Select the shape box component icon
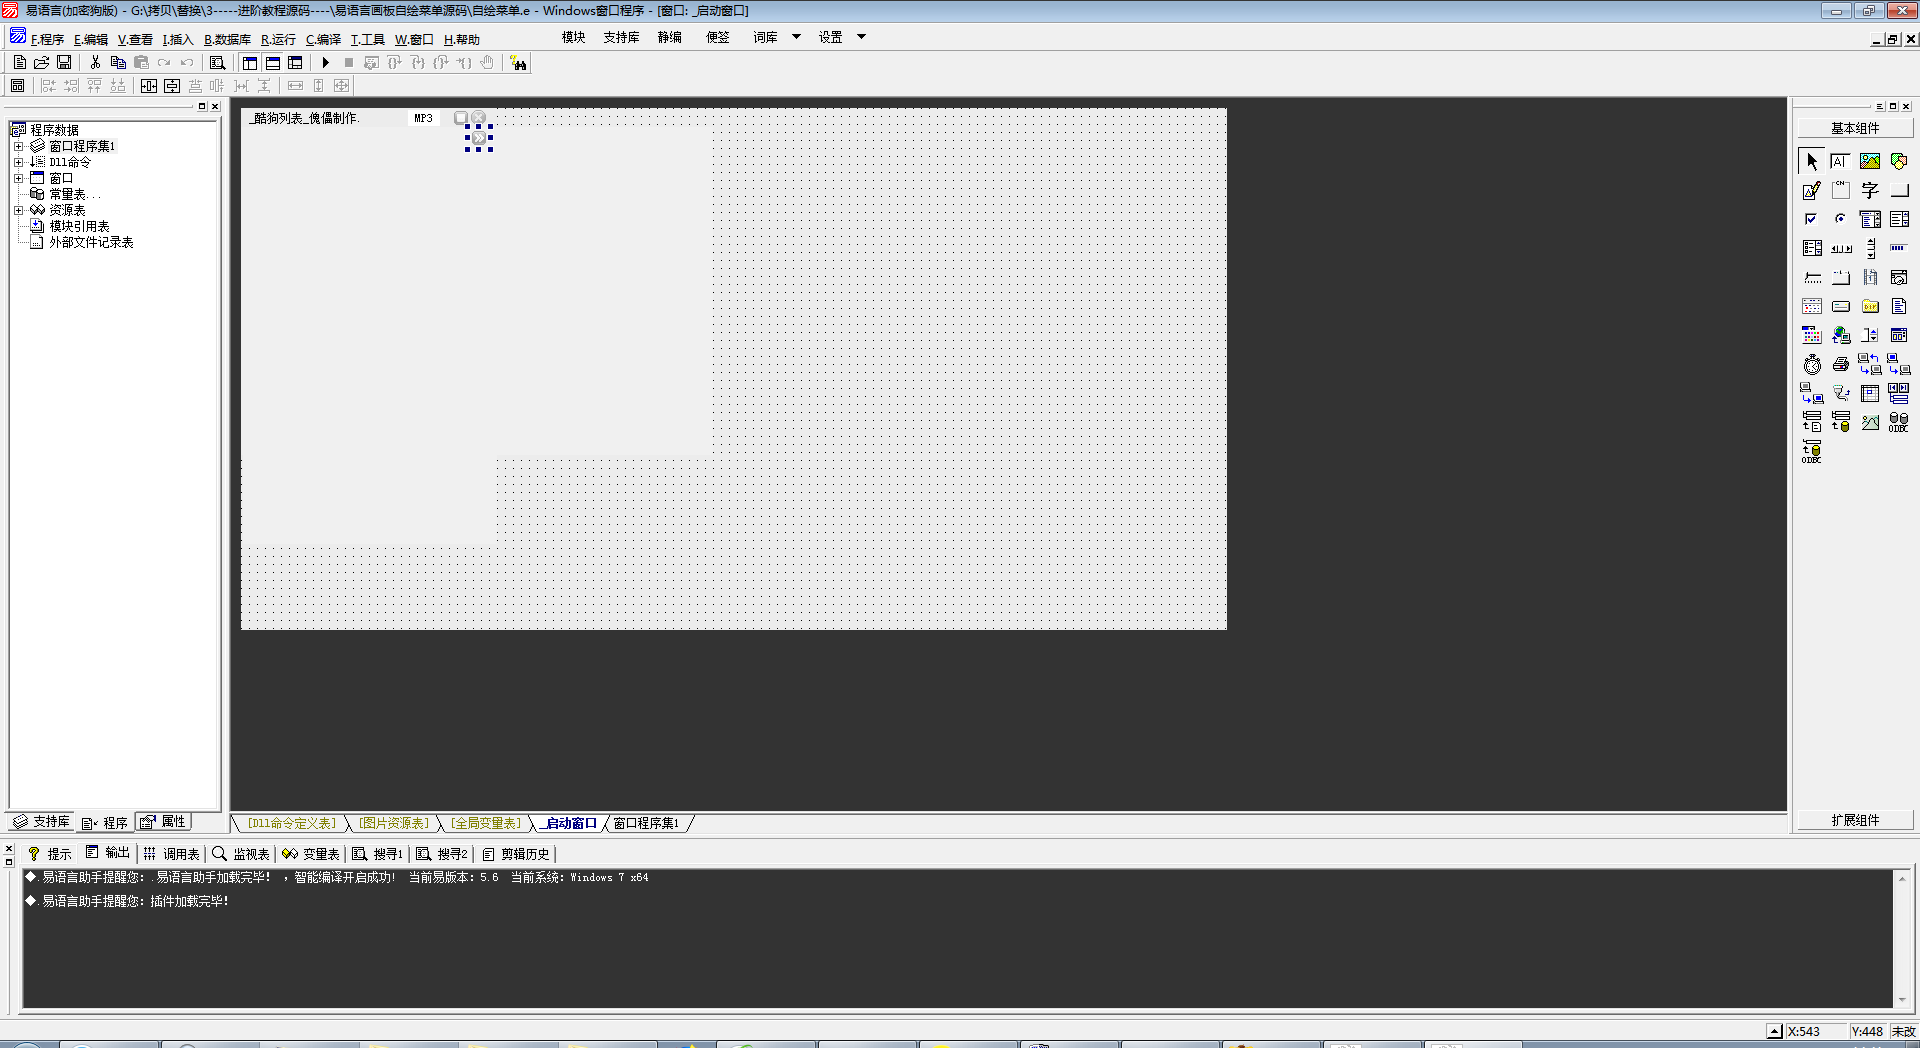The image size is (1920, 1048). [1899, 161]
